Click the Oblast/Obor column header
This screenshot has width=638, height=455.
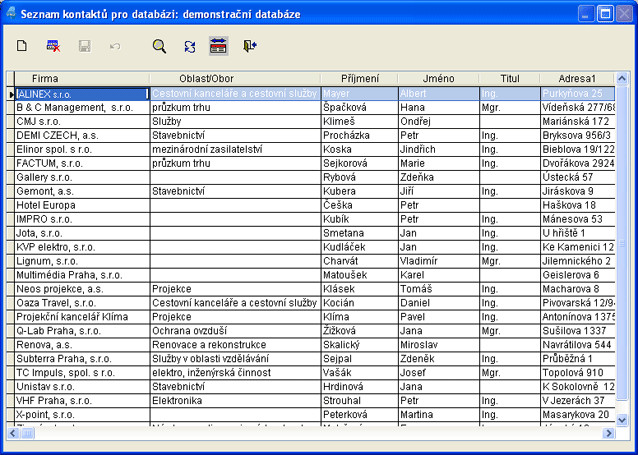(x=236, y=79)
